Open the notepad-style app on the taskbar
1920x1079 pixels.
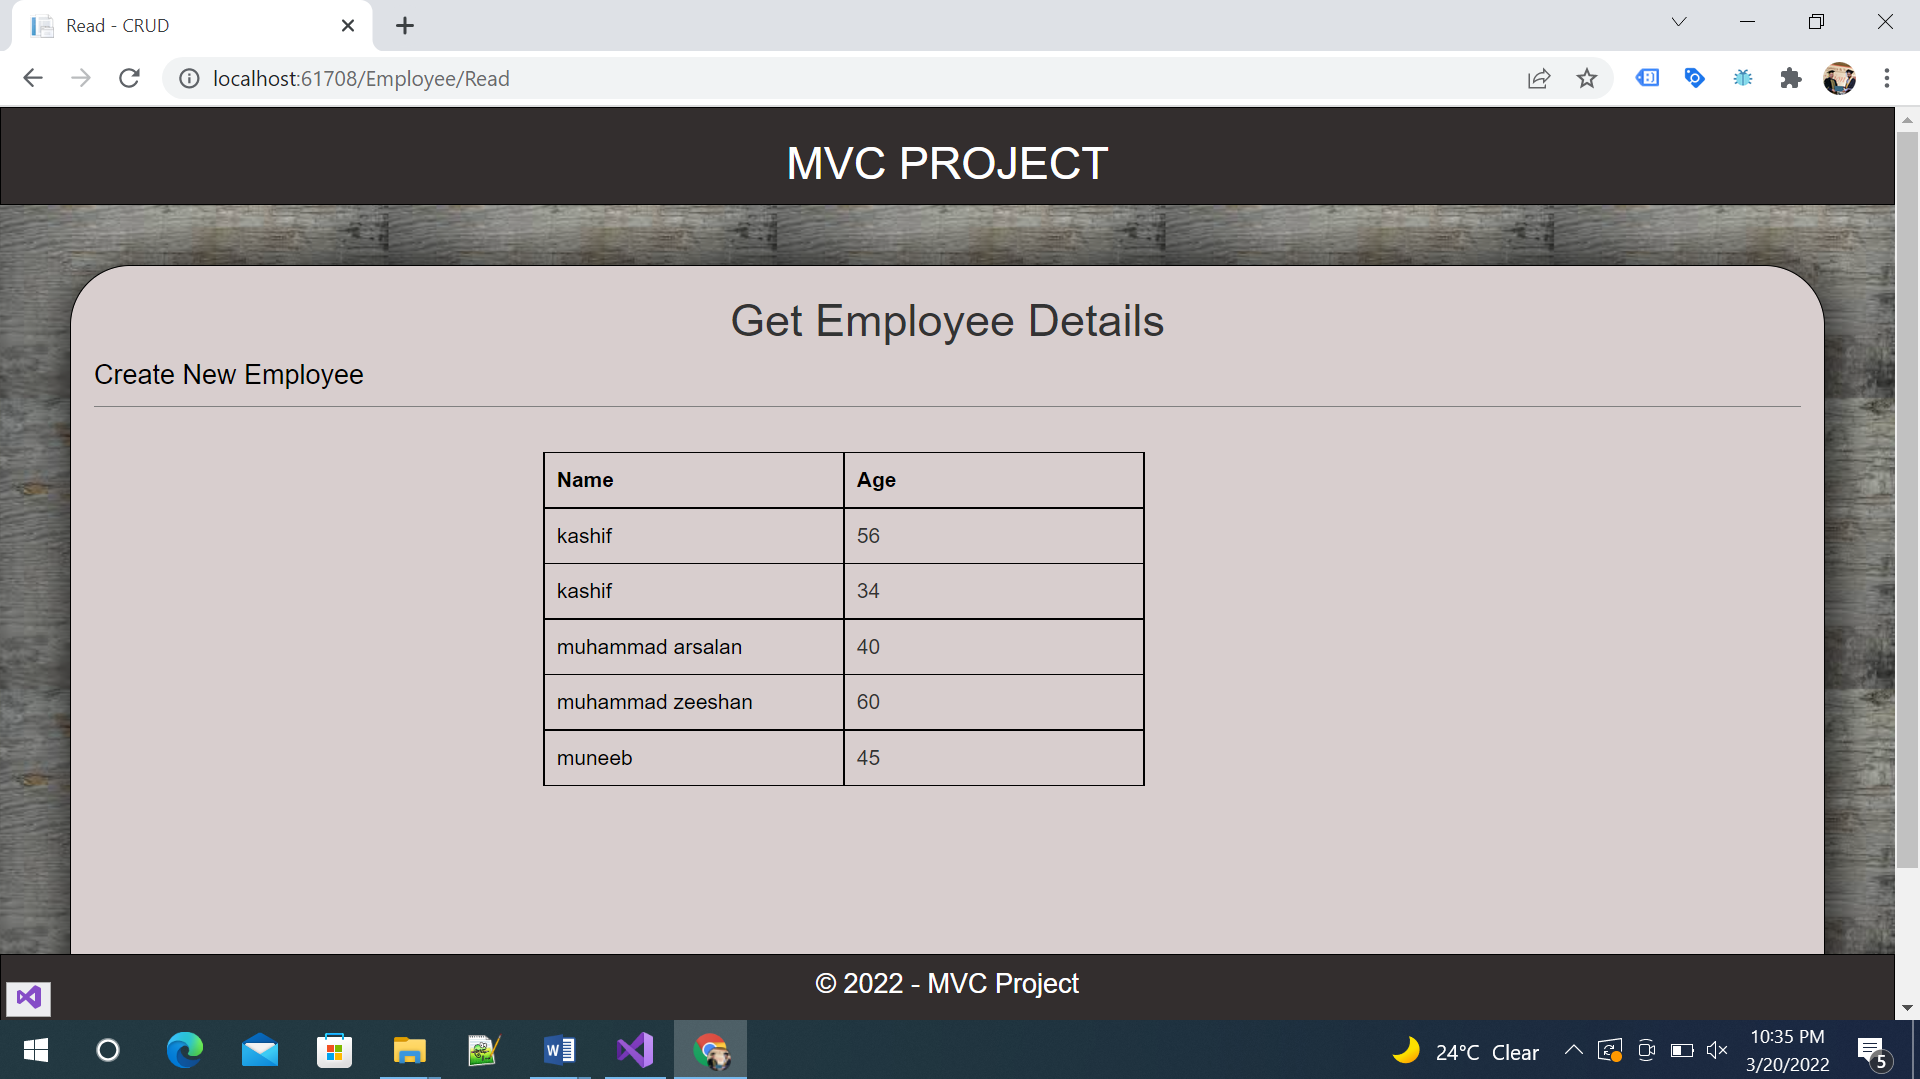pyautogui.click(x=484, y=1050)
